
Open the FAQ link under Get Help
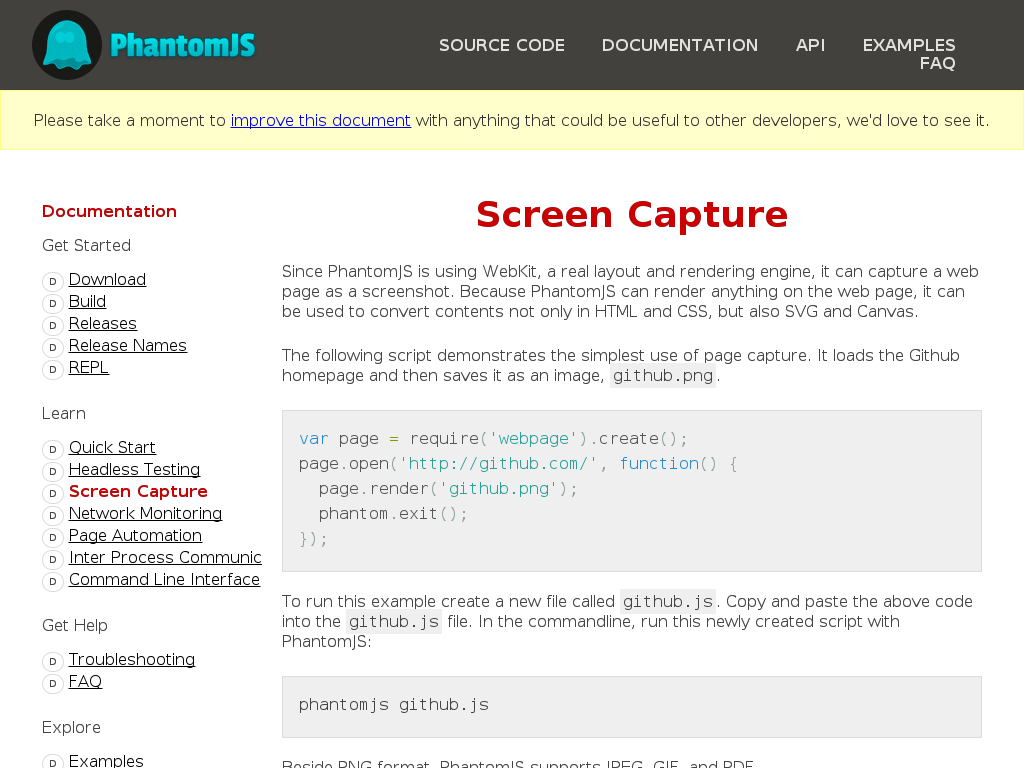tap(86, 682)
